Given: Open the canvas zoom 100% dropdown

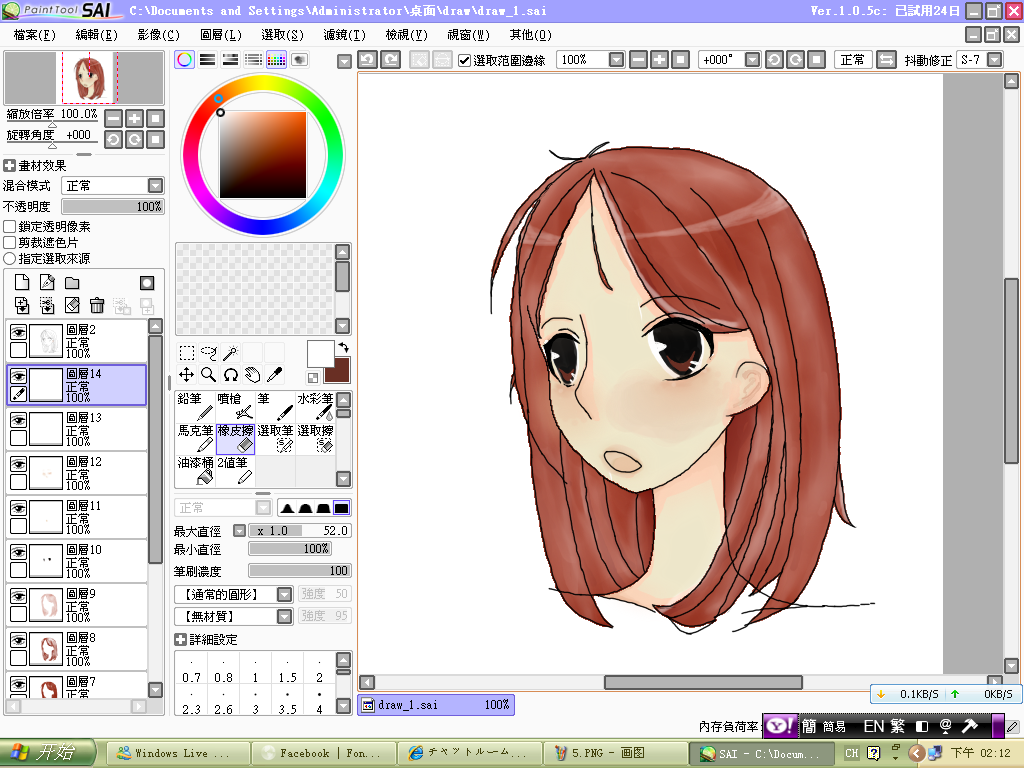Looking at the screenshot, I should point(616,60).
